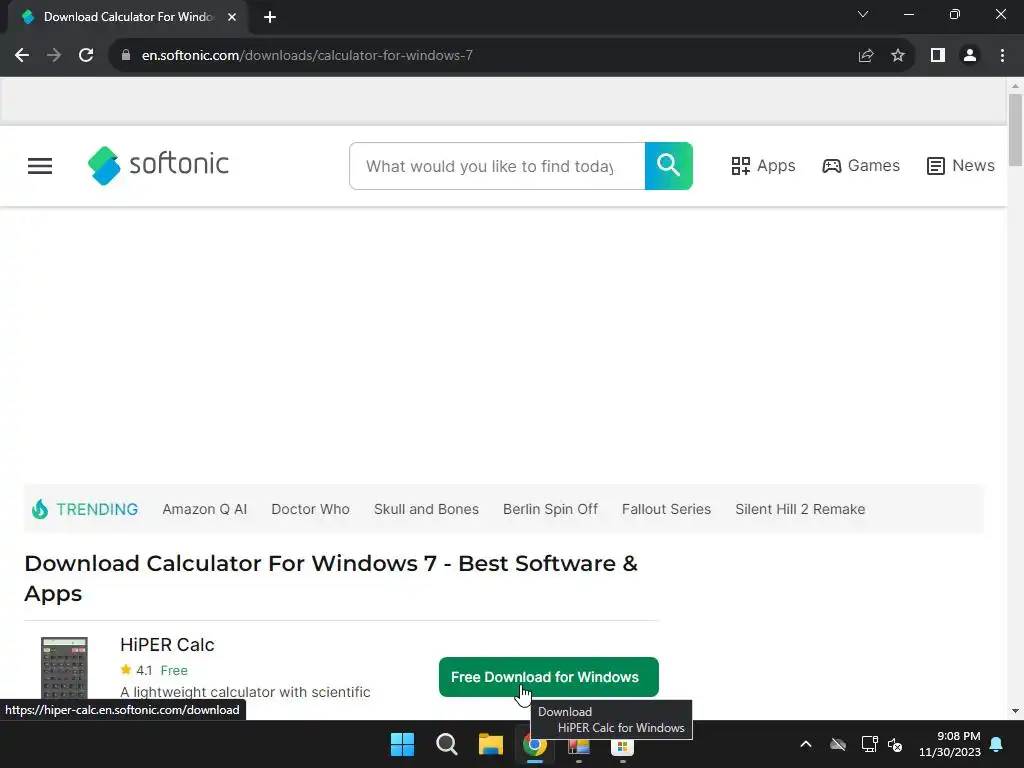This screenshot has height=768, width=1024.
Task: Open the Berlin Spin Off trending link
Action: tap(550, 509)
